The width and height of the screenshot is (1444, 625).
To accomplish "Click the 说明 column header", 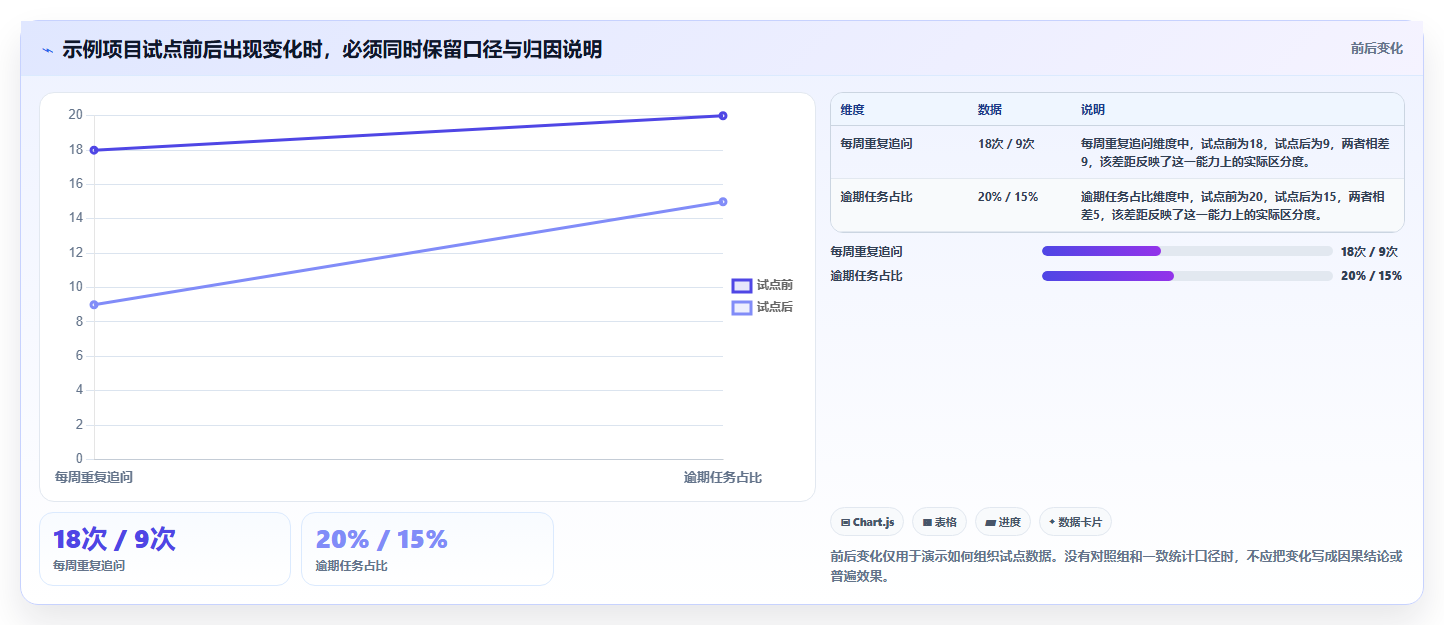I will [x=1093, y=110].
